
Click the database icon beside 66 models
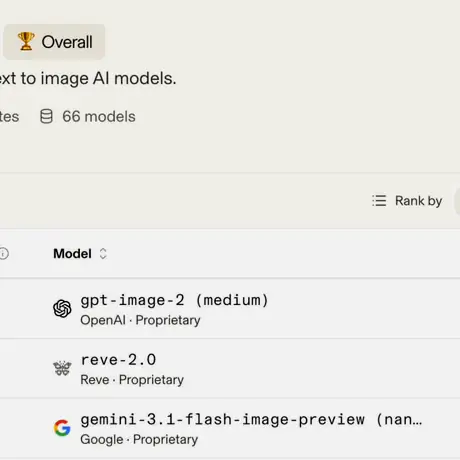46,116
